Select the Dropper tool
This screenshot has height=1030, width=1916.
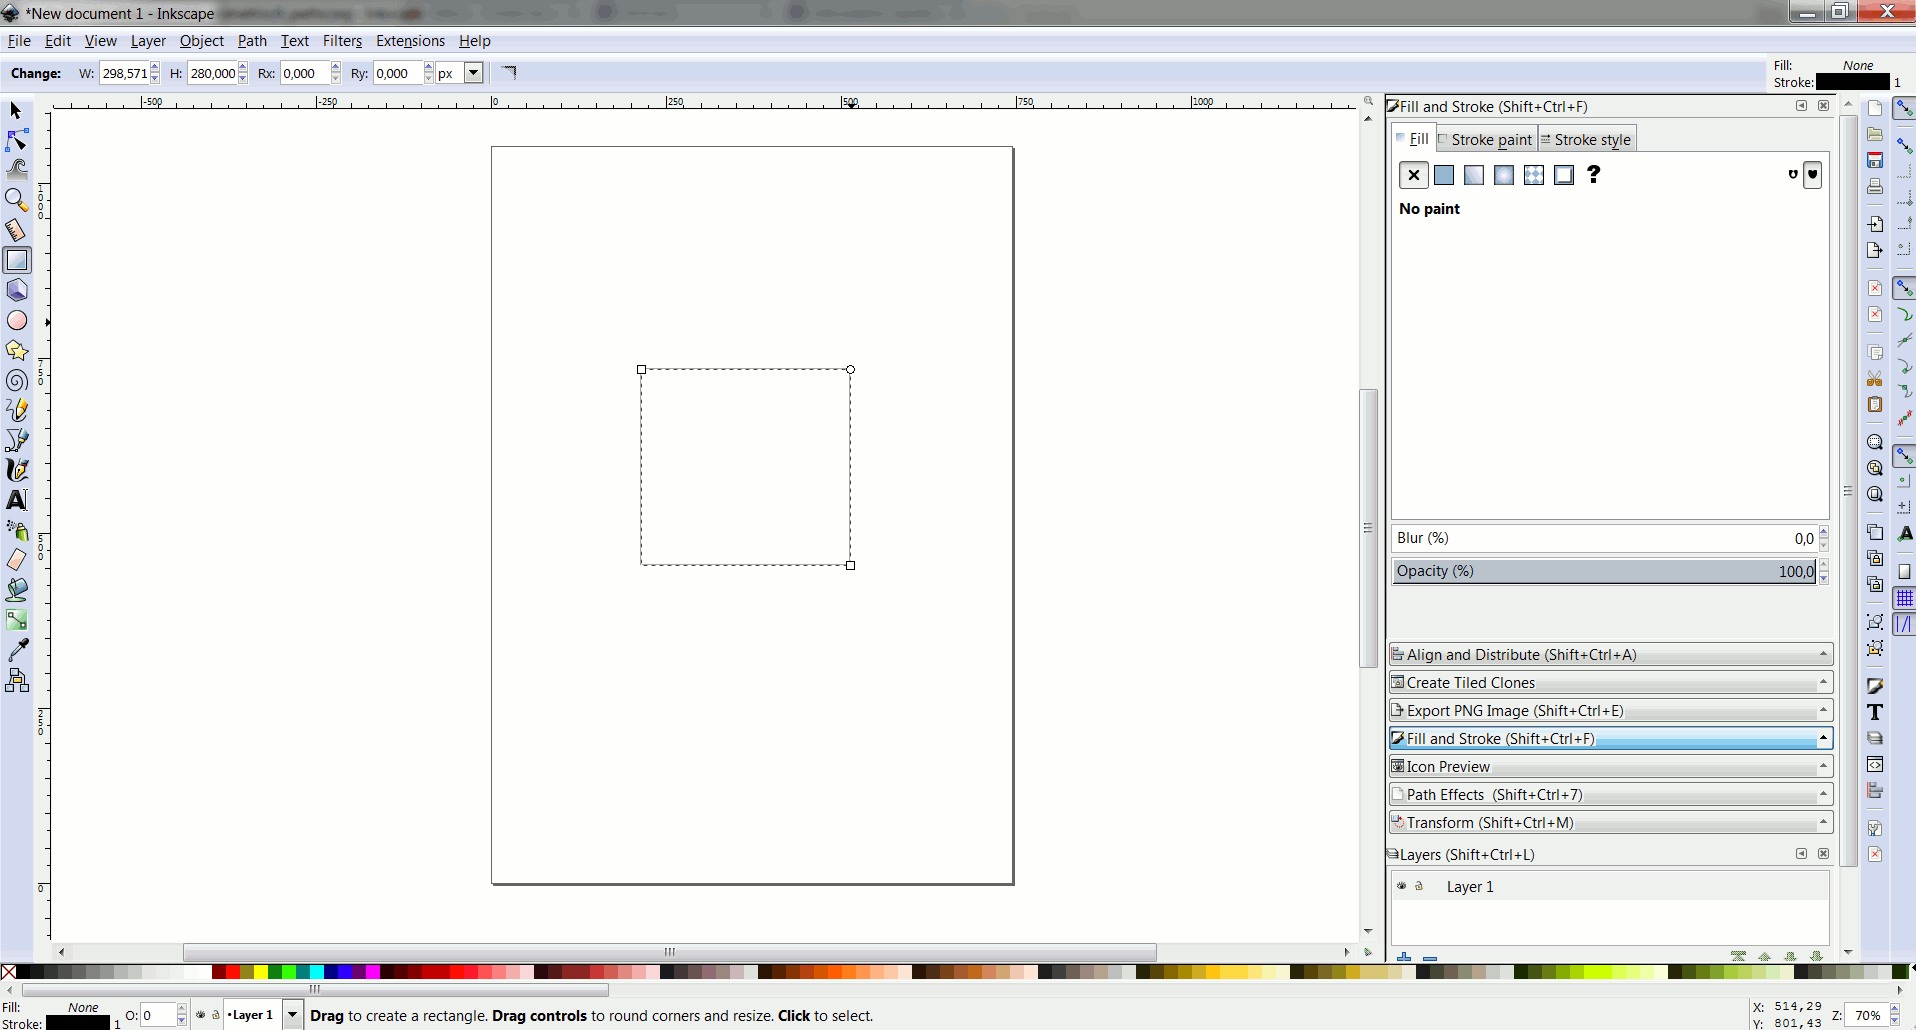(x=16, y=650)
